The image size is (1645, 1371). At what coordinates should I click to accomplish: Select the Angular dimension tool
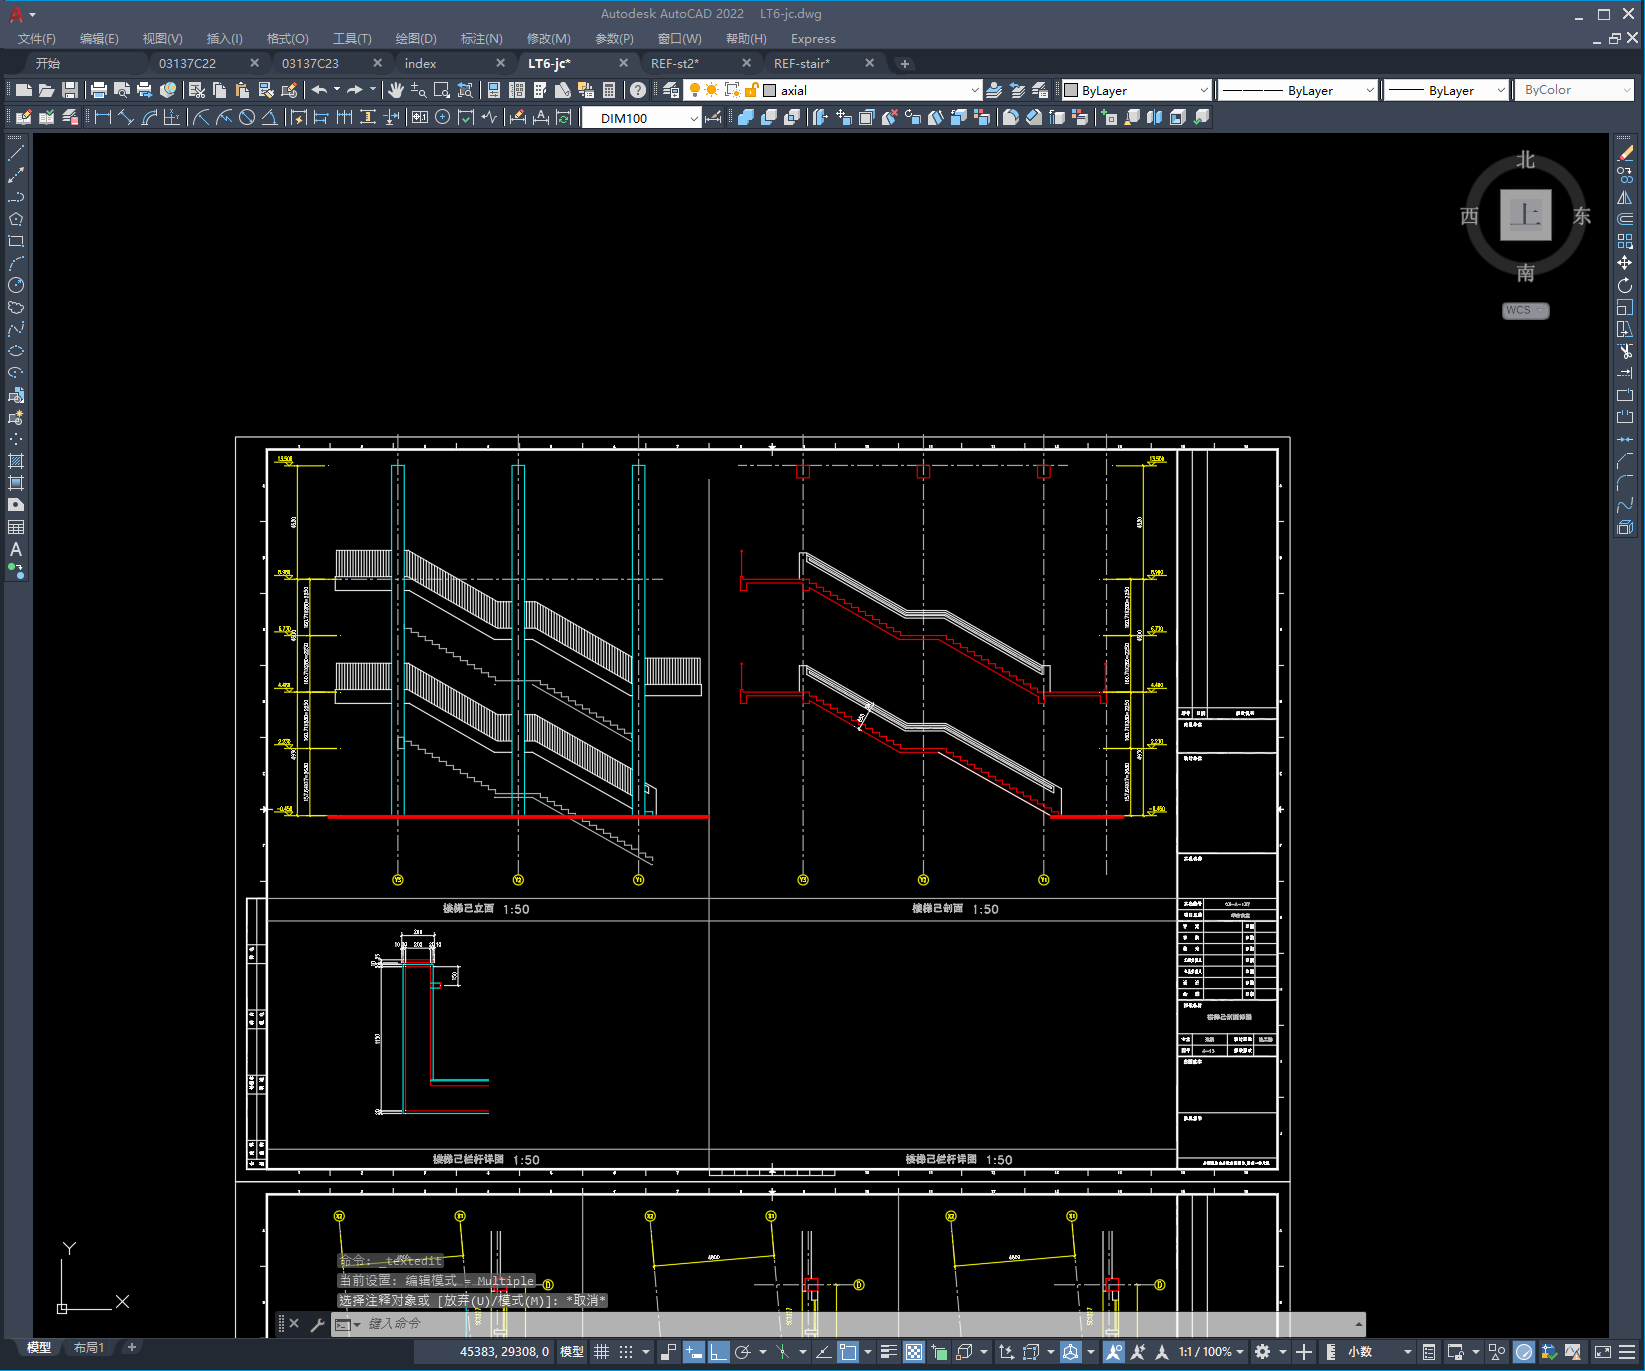(x=270, y=117)
